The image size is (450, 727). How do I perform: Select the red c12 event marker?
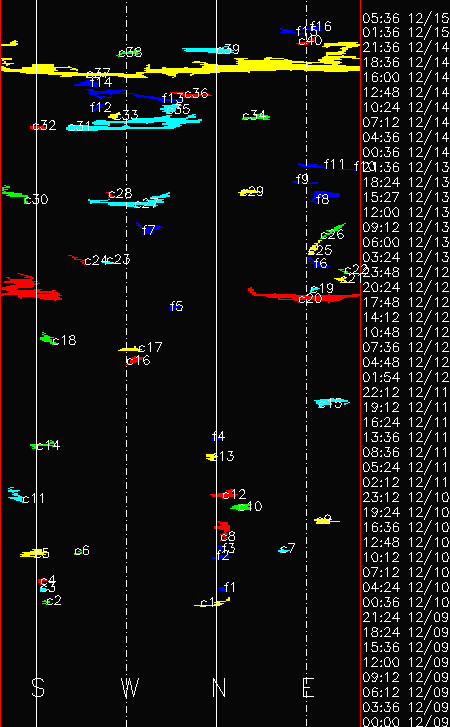point(223,495)
